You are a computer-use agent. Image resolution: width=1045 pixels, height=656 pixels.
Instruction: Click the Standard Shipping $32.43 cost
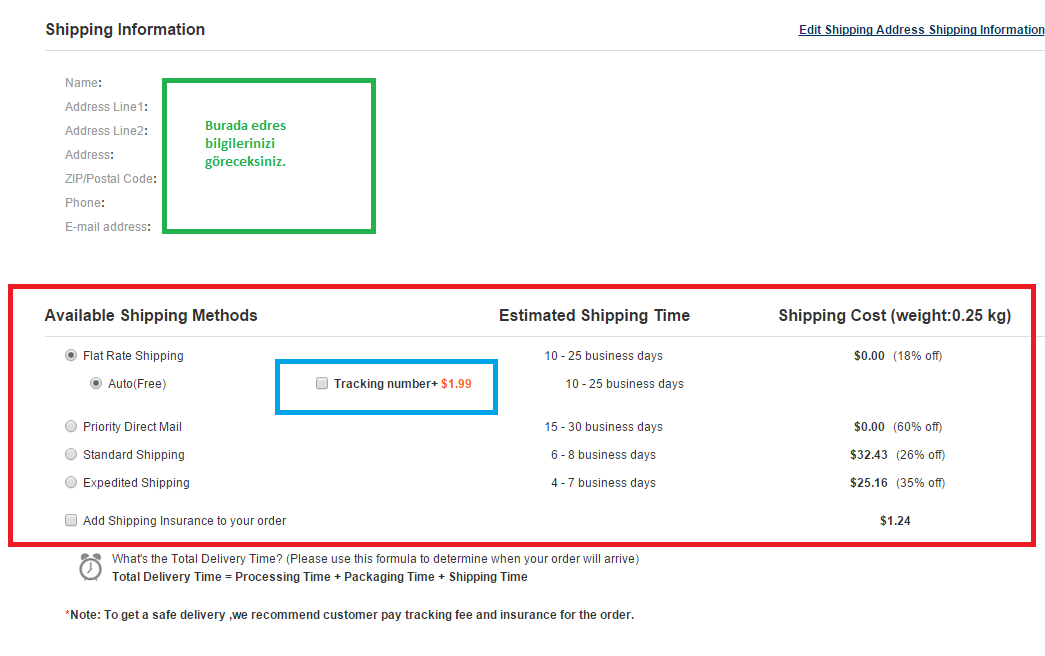coord(868,455)
